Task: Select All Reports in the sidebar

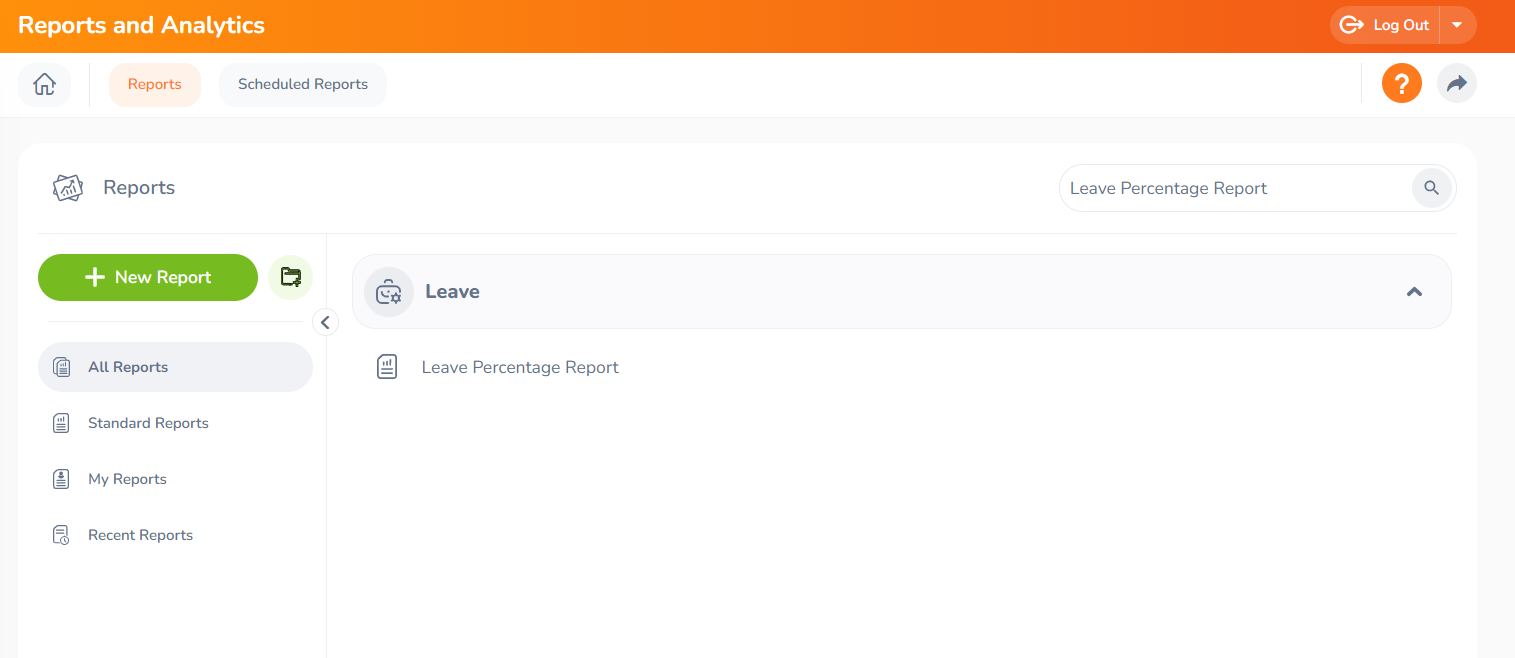Action: coord(175,367)
